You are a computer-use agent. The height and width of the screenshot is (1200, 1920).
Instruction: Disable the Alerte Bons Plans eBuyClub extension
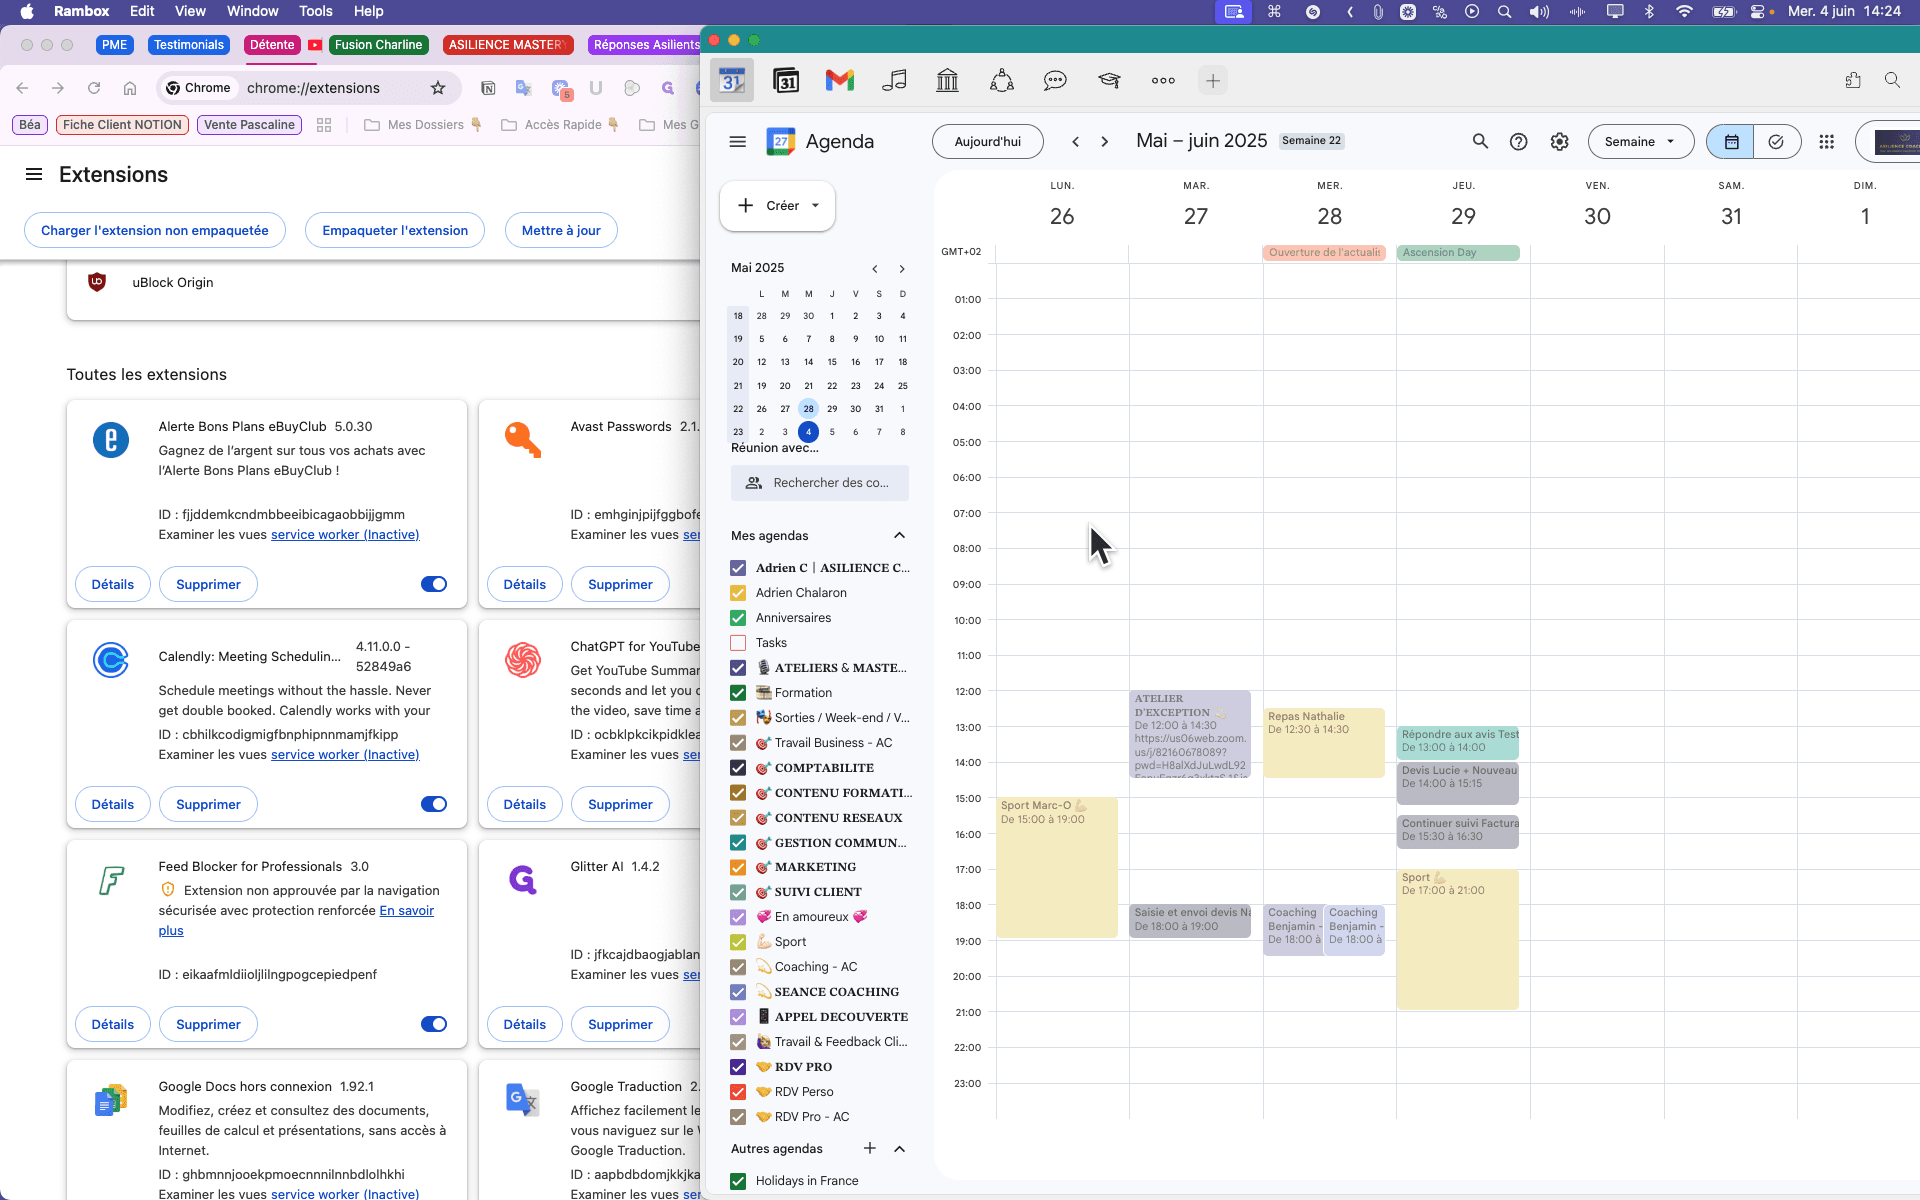434,584
